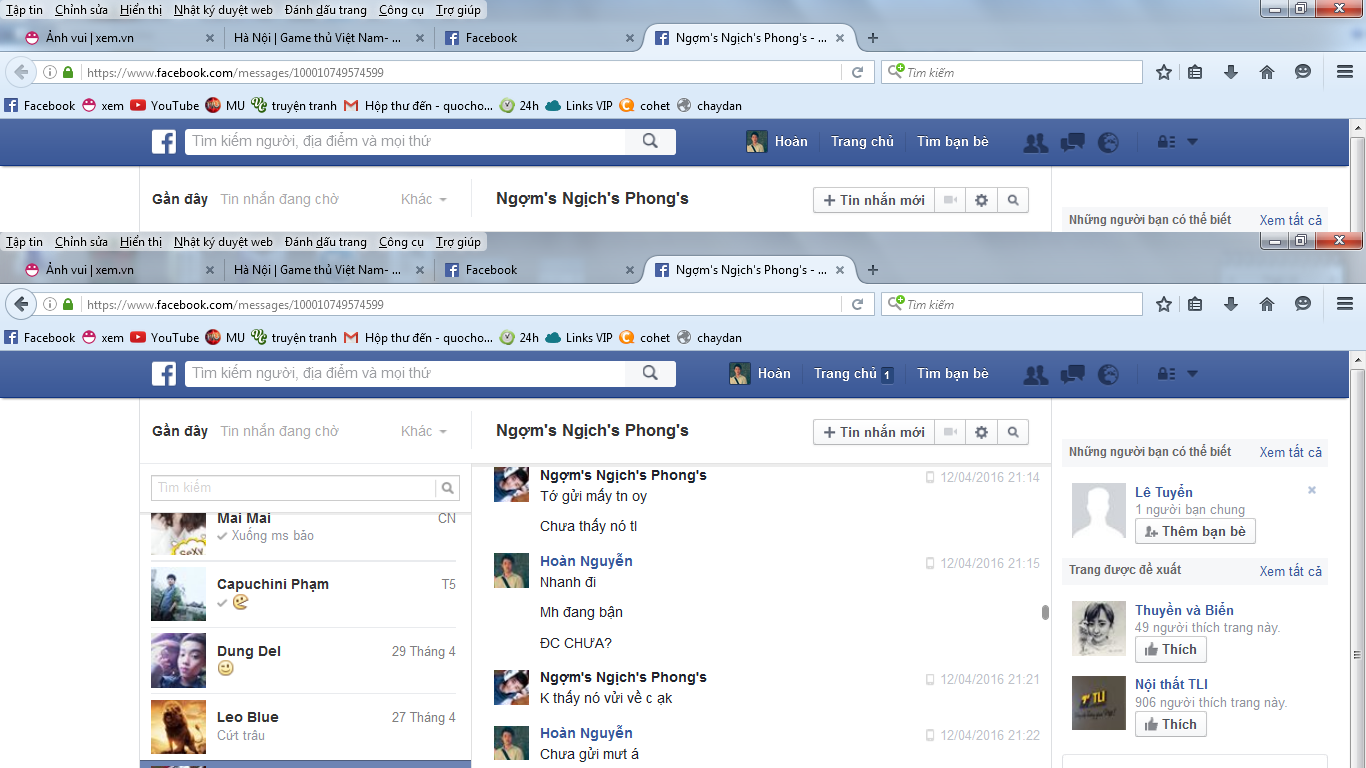Open 24h bookmark in lower window
This screenshot has height=768, width=1366.
pos(519,338)
